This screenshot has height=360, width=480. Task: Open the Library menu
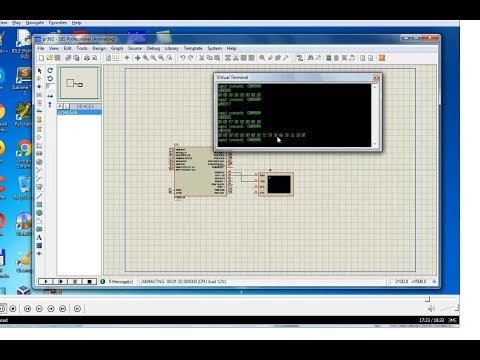(172, 48)
